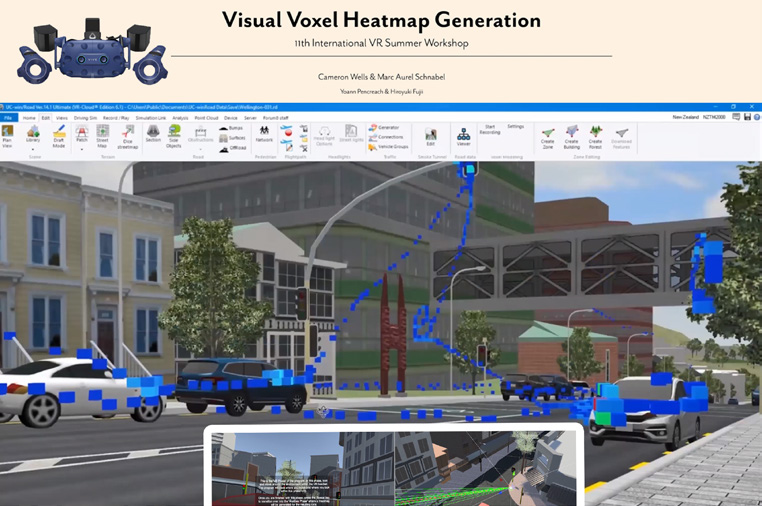Click the VR preview inset thumbnail
Image resolution: width=762 pixels, height=506 pixels.
(x=395, y=467)
